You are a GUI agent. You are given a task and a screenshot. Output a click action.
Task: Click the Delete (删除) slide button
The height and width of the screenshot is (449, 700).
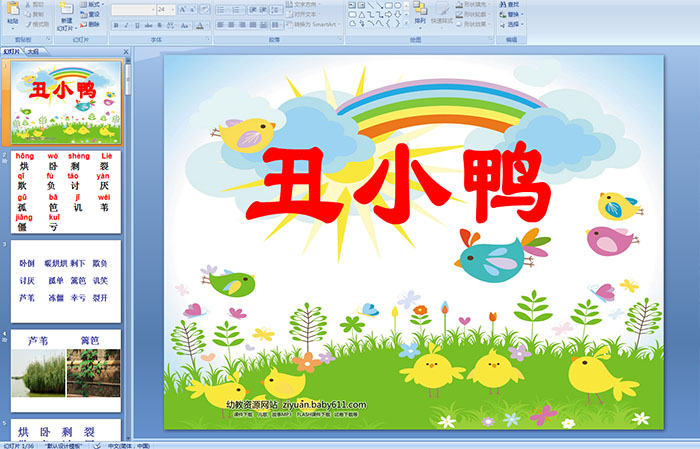pyautogui.click(x=91, y=24)
